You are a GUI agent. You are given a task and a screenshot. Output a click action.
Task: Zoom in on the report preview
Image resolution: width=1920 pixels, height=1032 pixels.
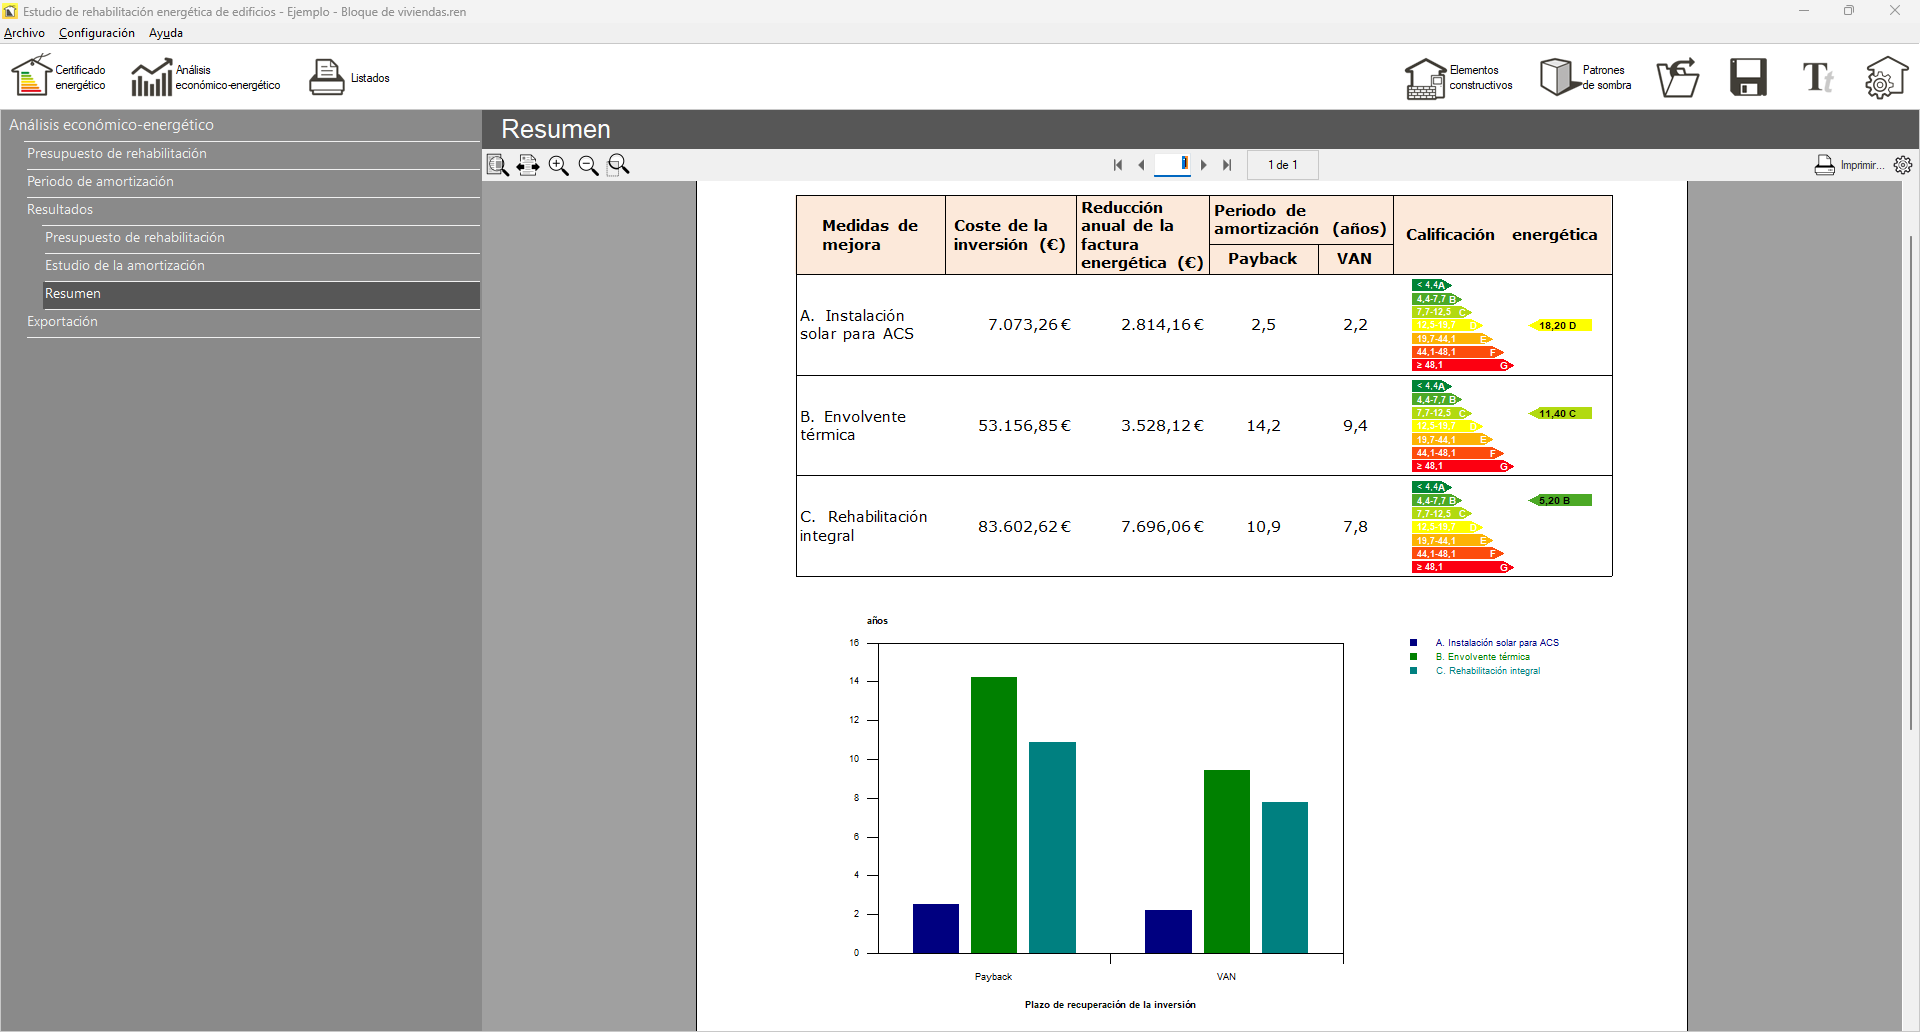(558, 165)
